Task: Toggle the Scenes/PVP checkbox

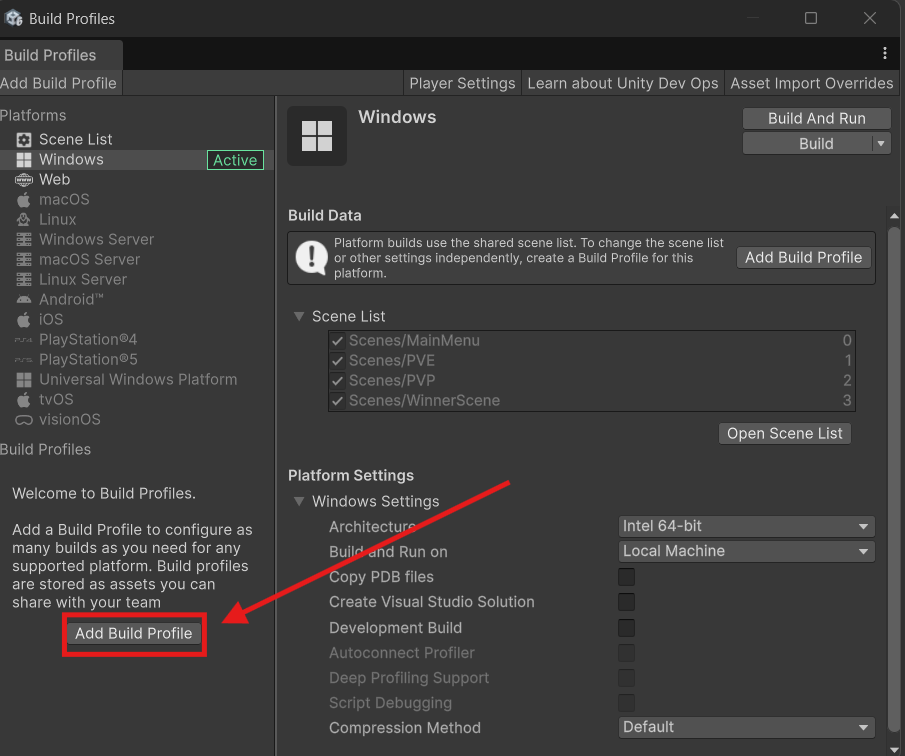Action: point(337,381)
